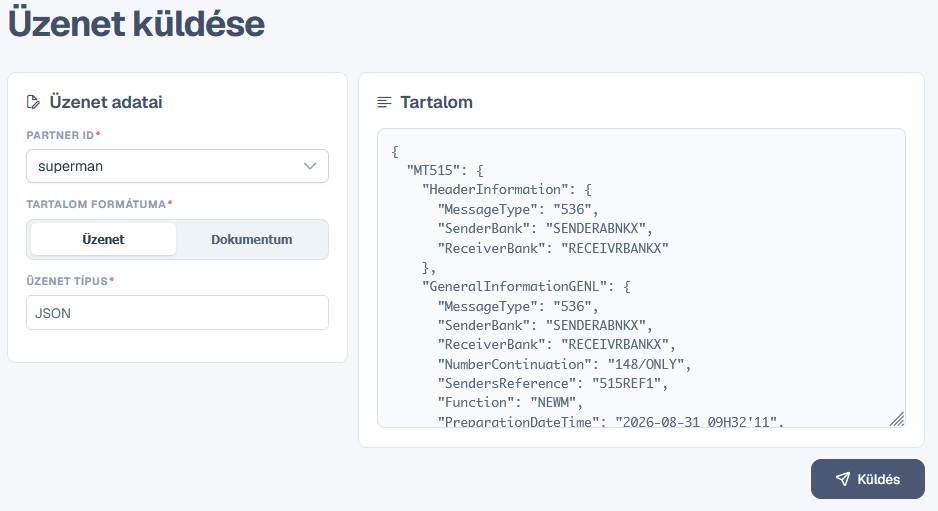Open the Partner ID dropdown showing superman
The width and height of the screenshot is (938, 511).
pyautogui.click(x=177, y=166)
